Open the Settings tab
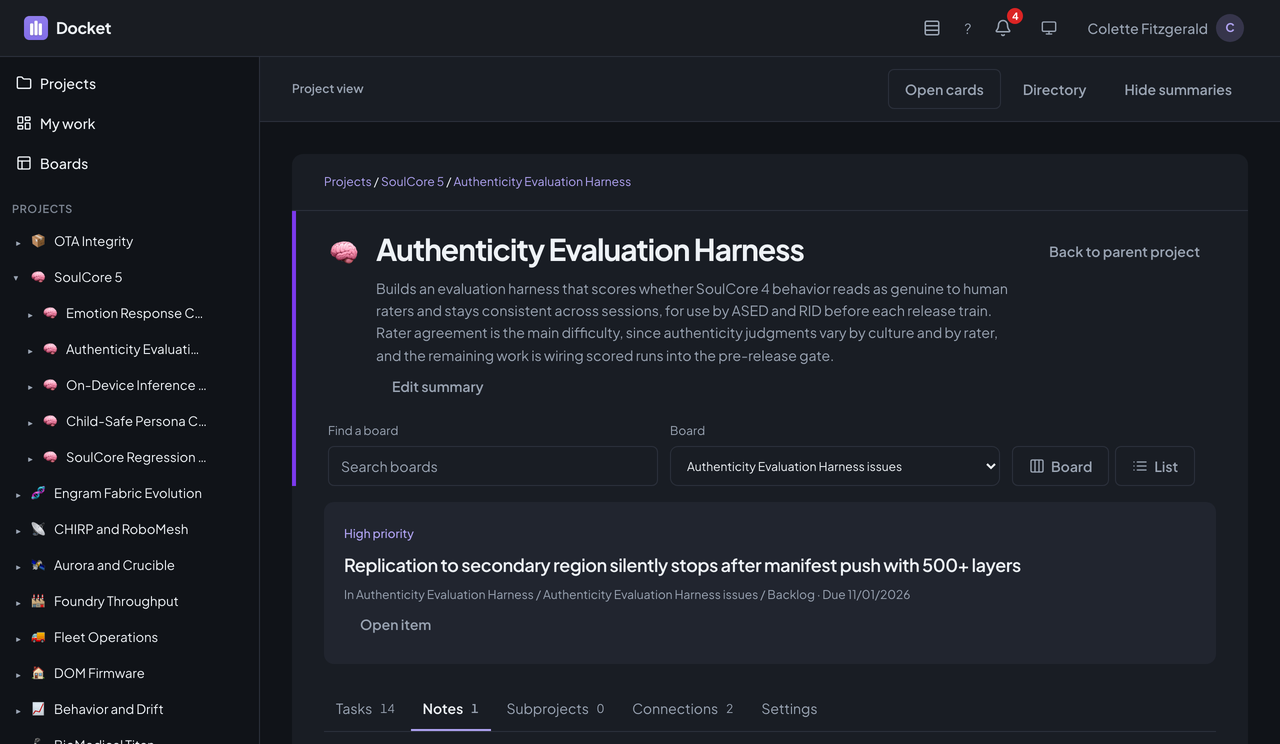1280x744 pixels. [789, 709]
